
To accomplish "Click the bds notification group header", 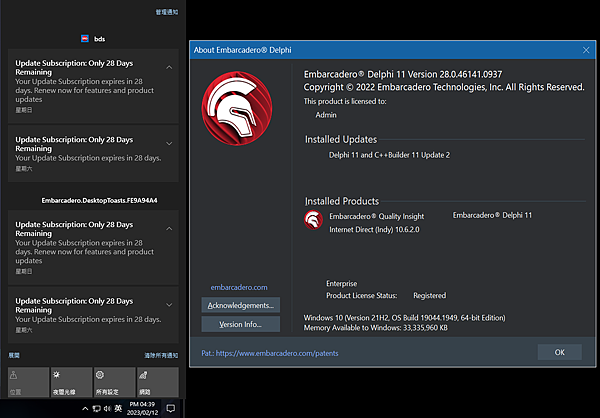I will [x=93, y=39].
